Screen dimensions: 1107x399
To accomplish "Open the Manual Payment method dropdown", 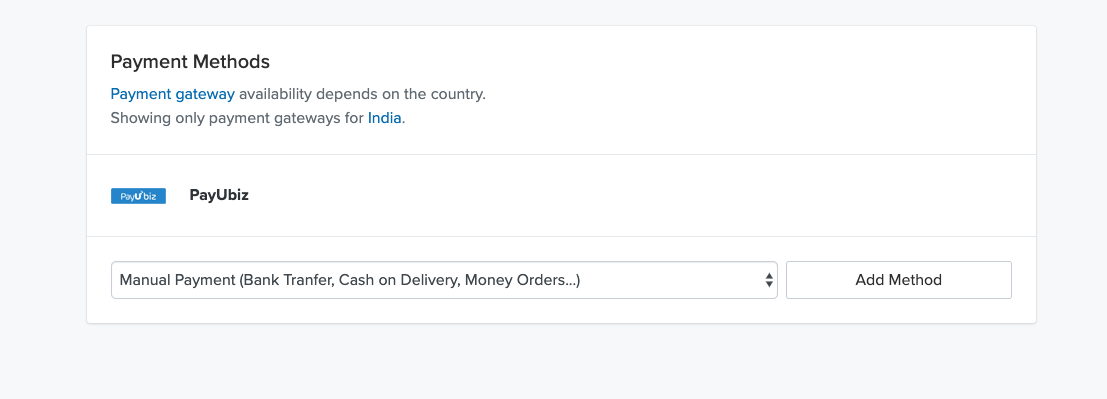I will click(444, 280).
